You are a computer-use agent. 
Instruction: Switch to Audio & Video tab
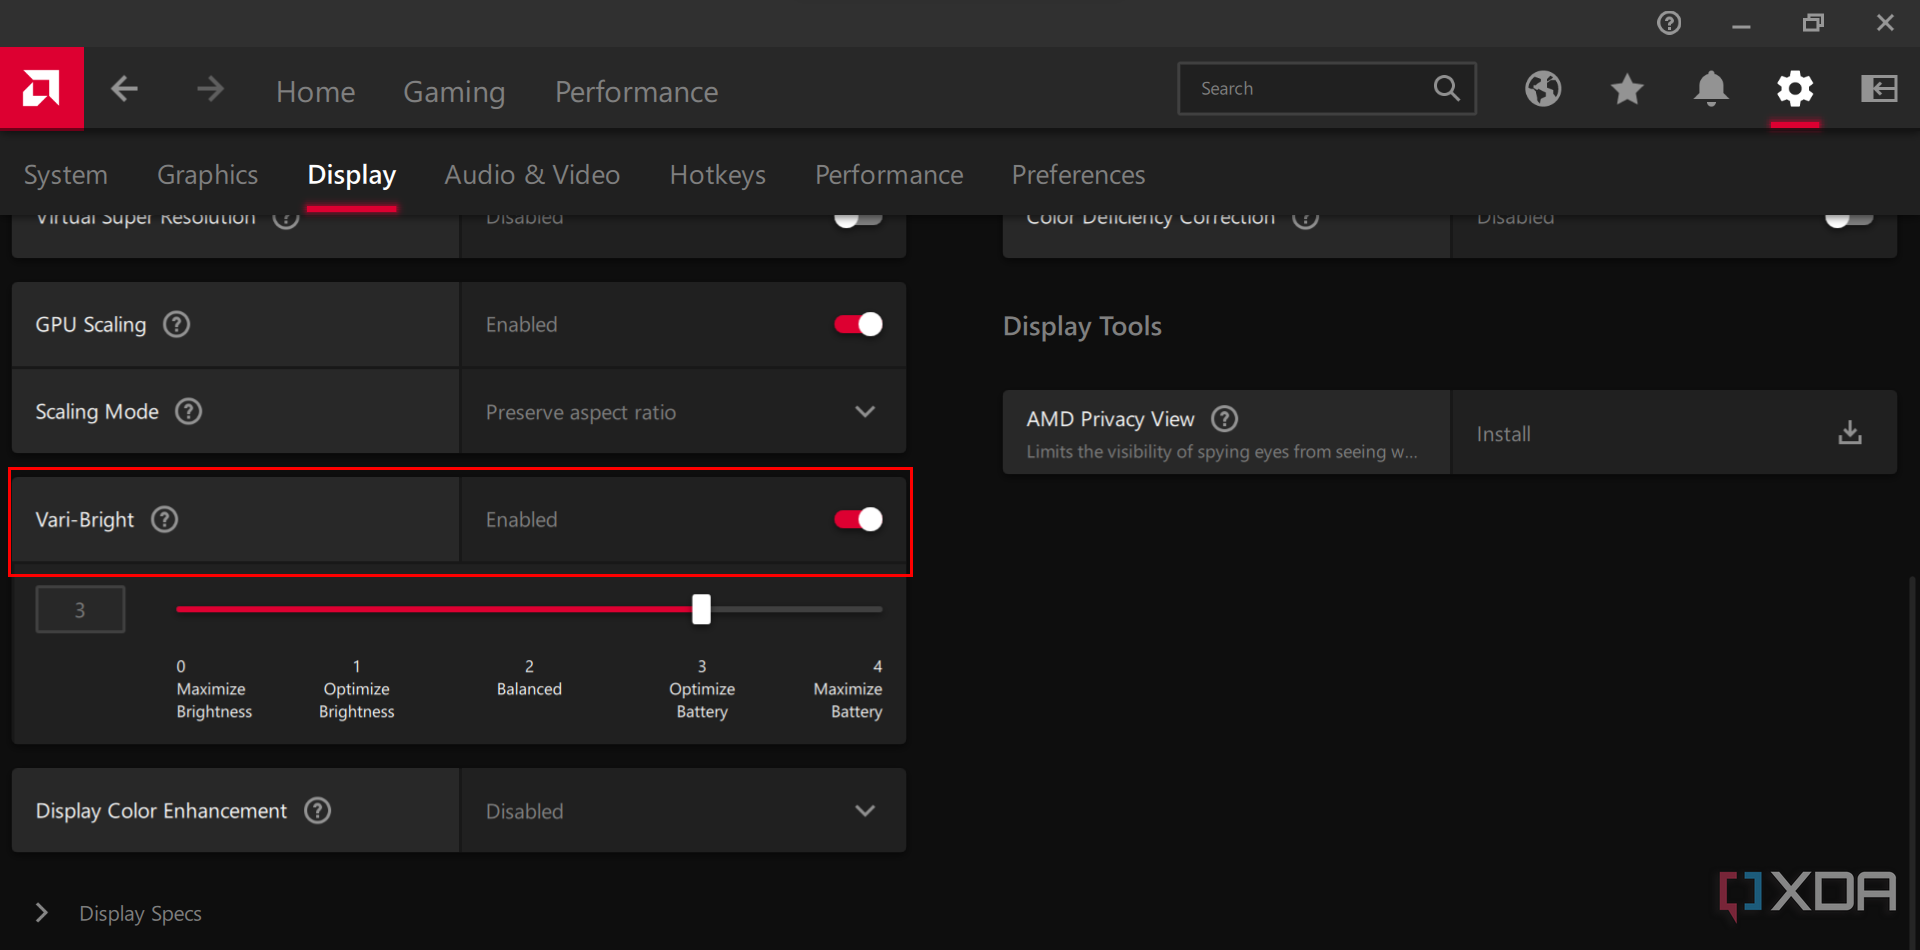pos(532,175)
